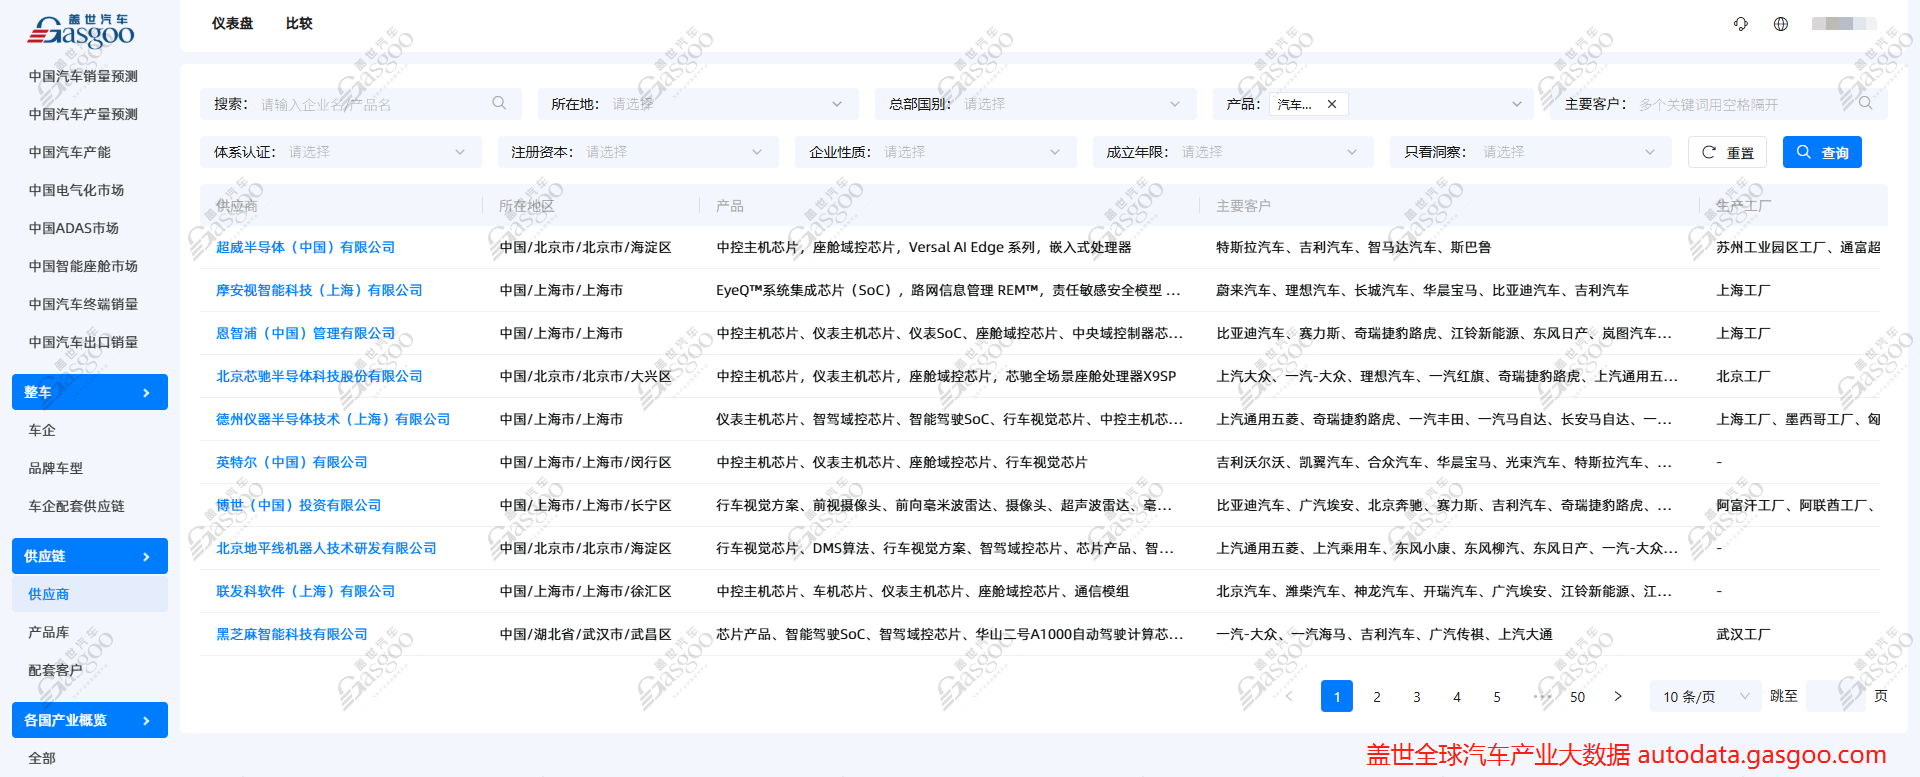Open the 企业性质 dropdown
1920x777 pixels.
click(936, 152)
